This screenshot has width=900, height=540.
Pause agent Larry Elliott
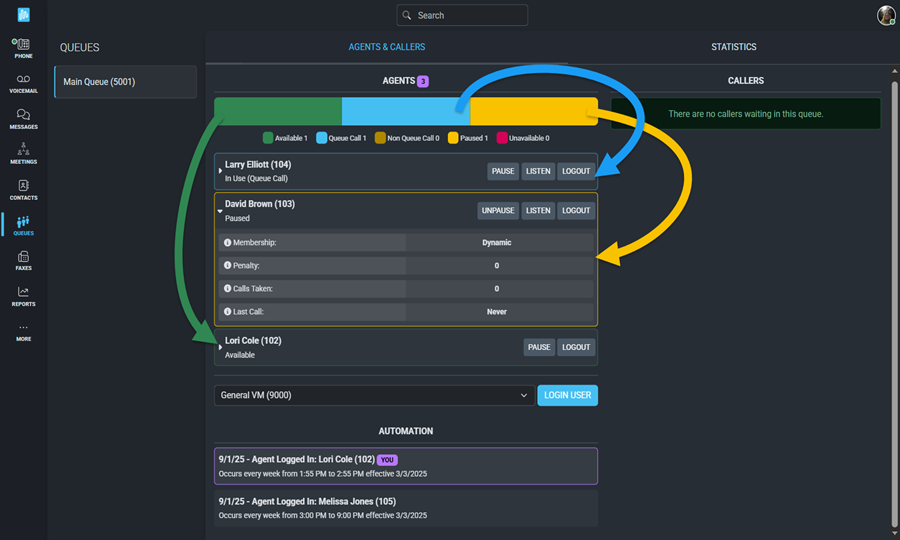(503, 171)
